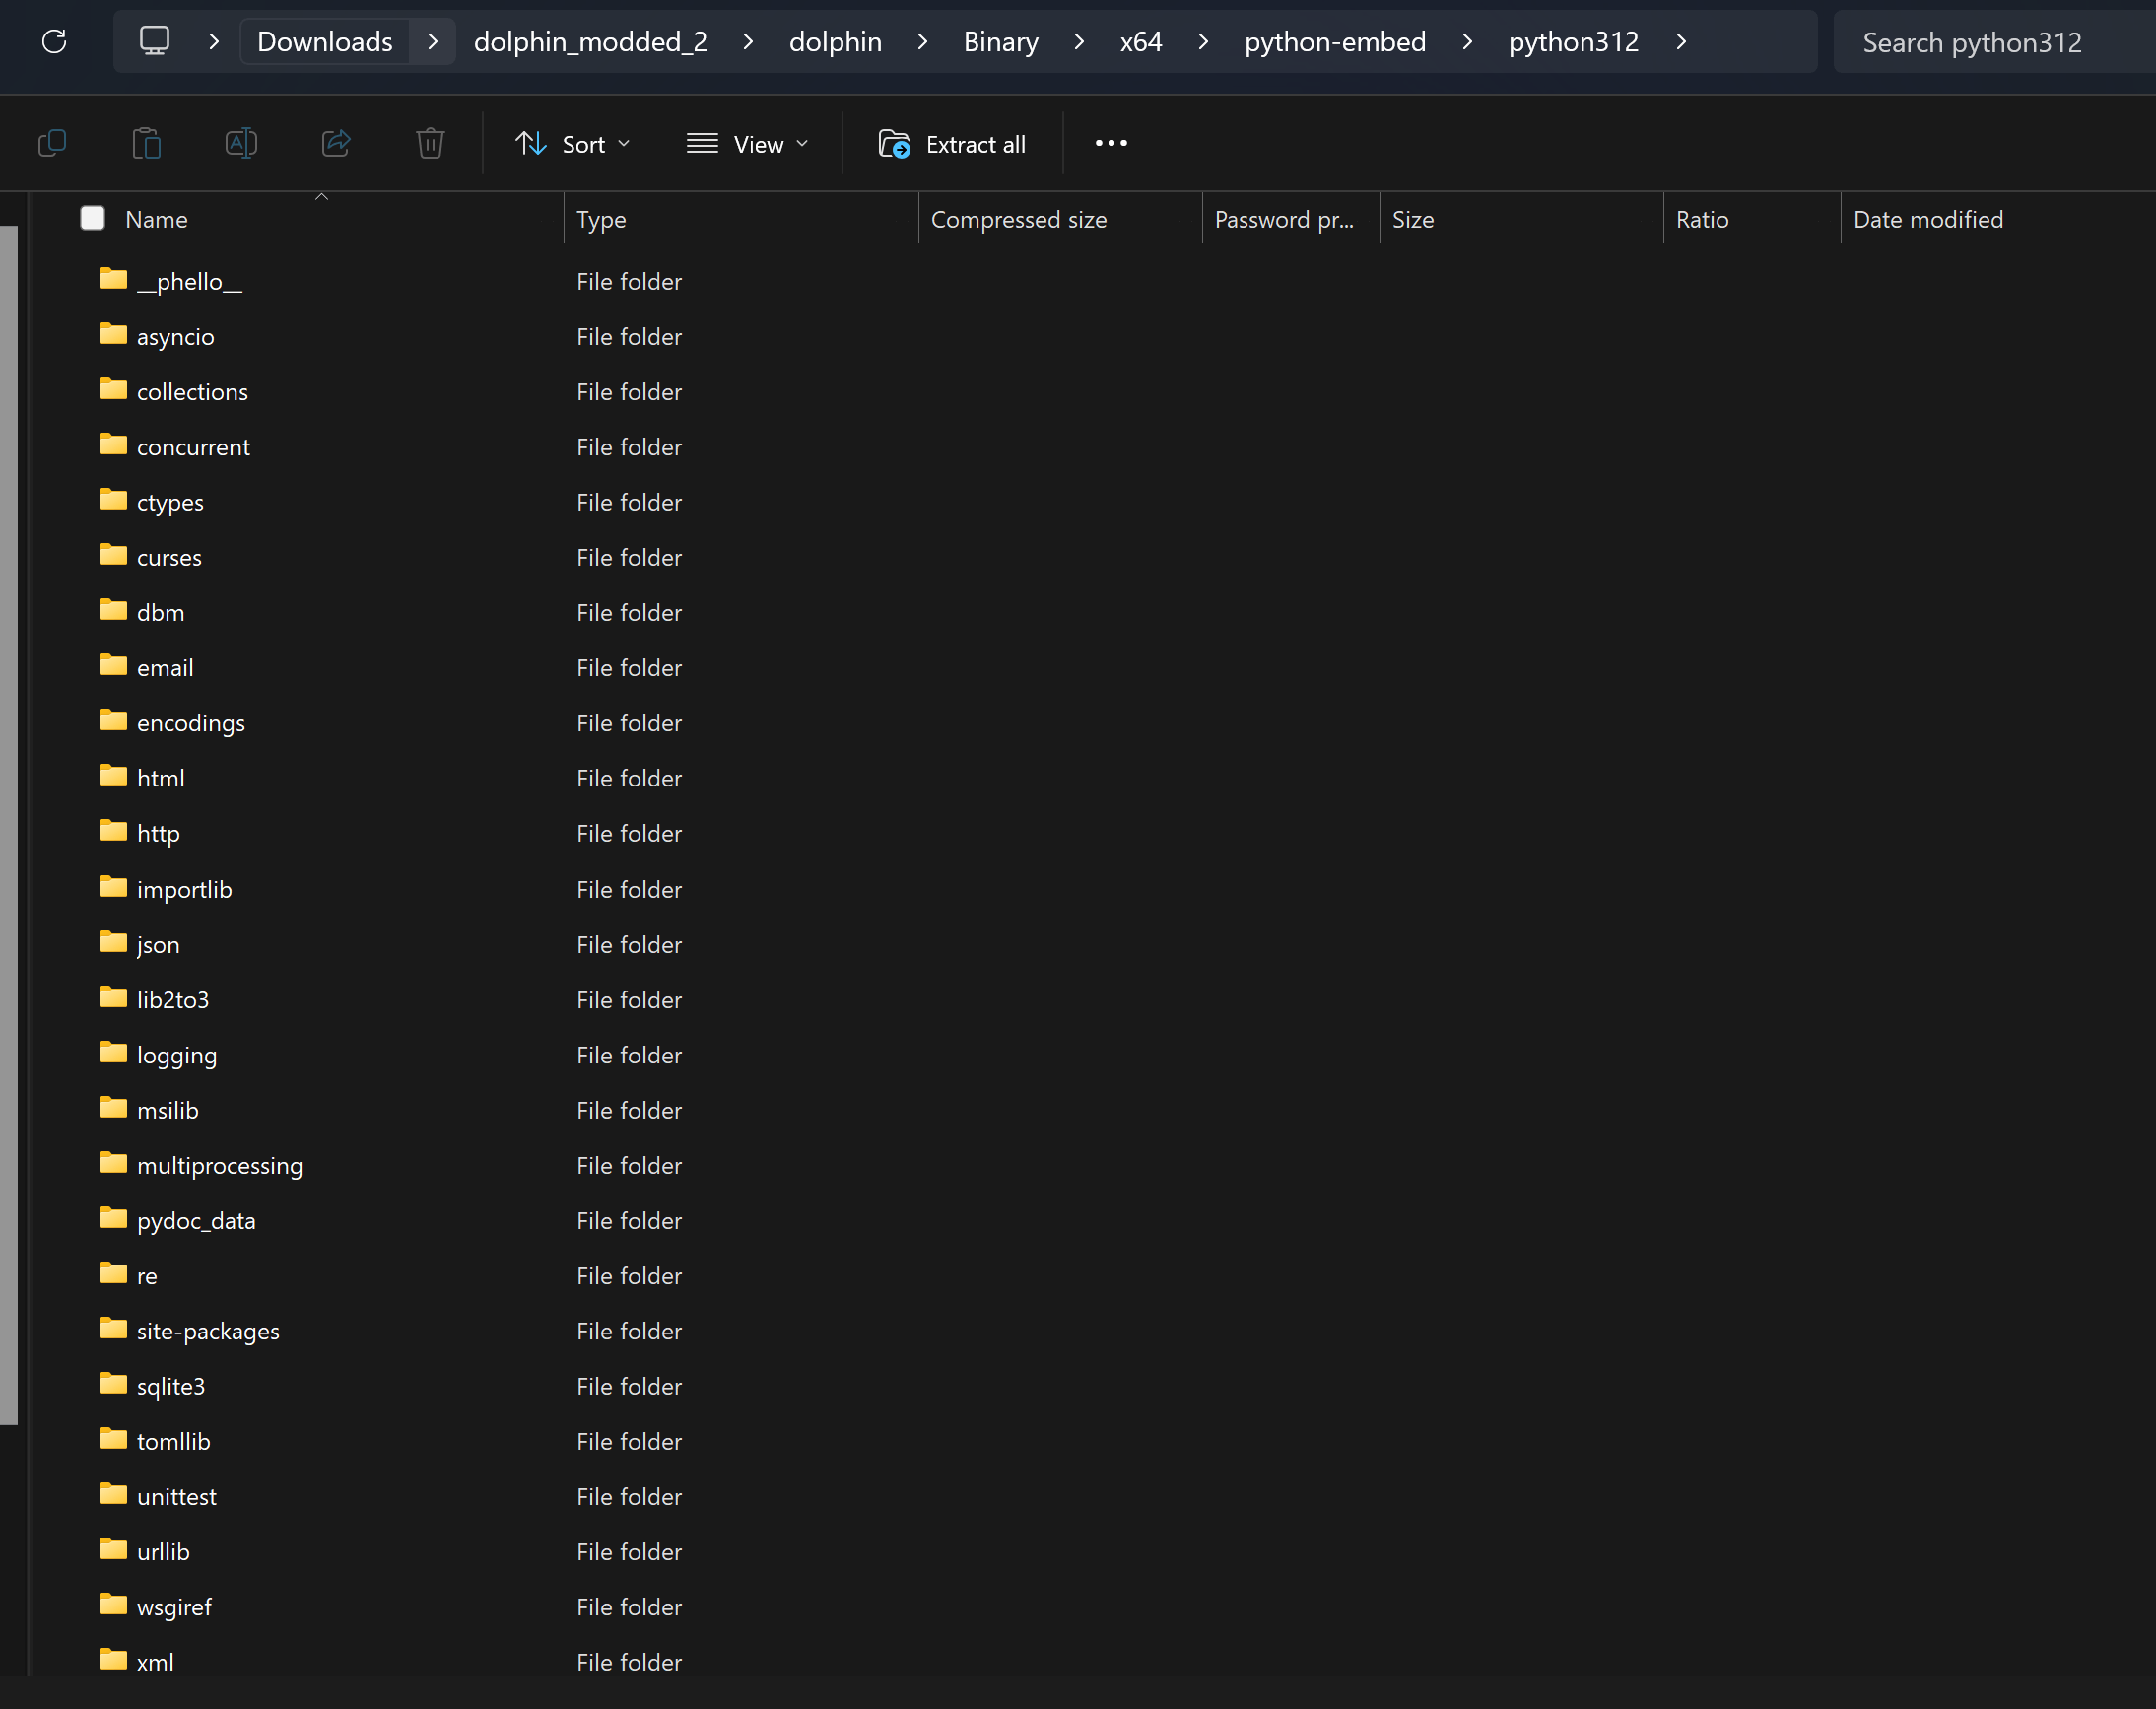2156x1709 pixels.
Task: Navigate to python-embed in breadcrumb path
Action: pyautogui.click(x=1334, y=41)
